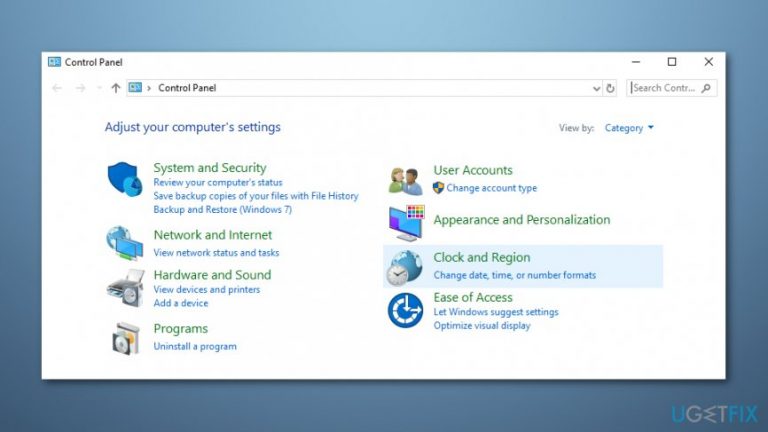The height and width of the screenshot is (432, 768).
Task: Click Change date, time, or number formats
Action: (x=514, y=275)
